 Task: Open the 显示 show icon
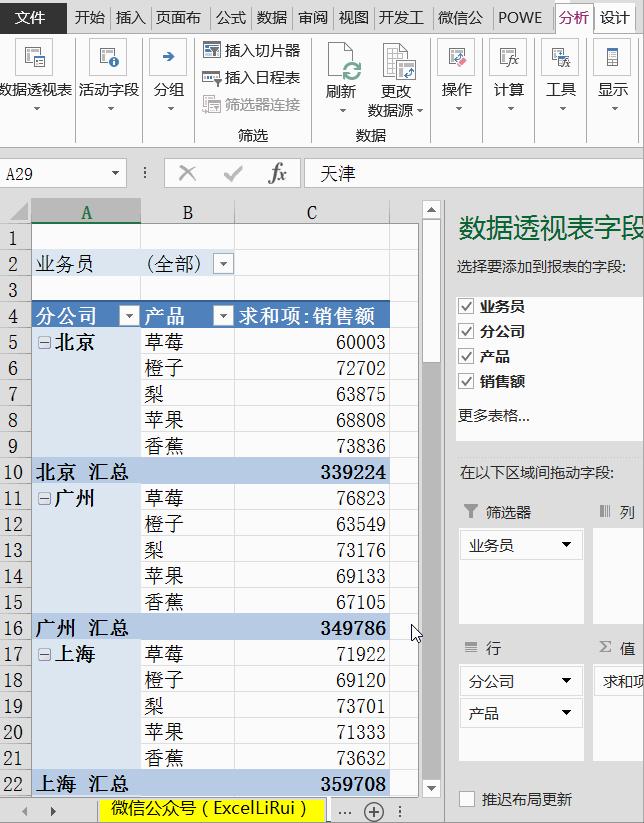click(613, 57)
